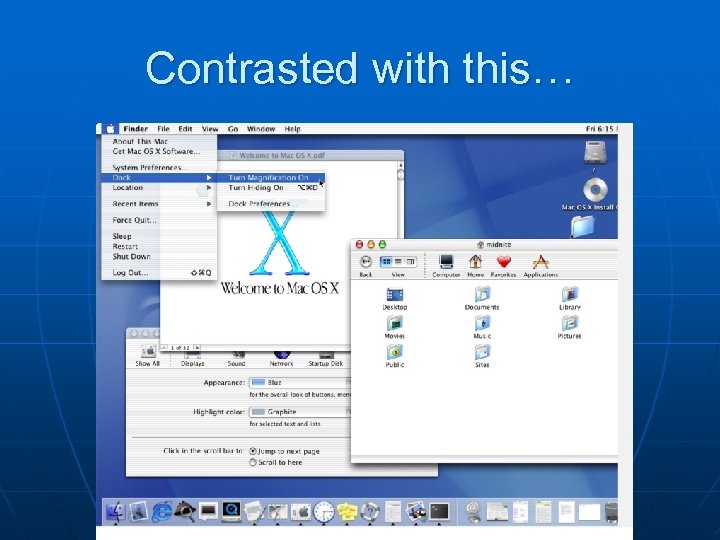Expand the Location submenu

coord(159,188)
